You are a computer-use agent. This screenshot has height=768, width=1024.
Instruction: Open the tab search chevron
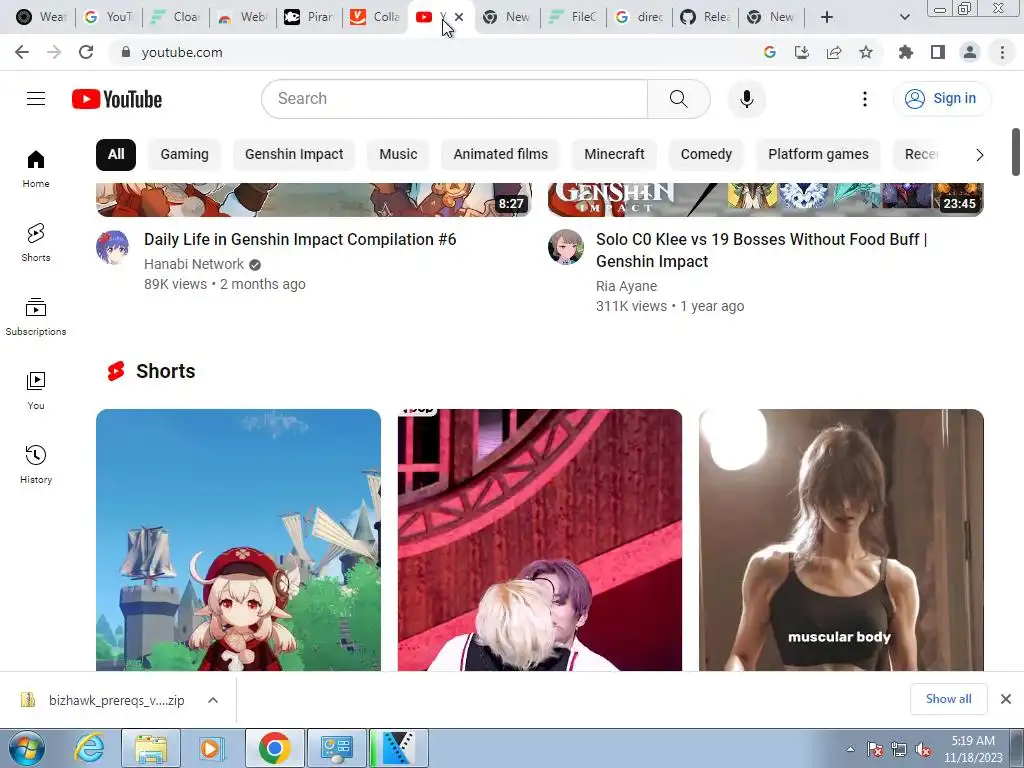coord(904,17)
